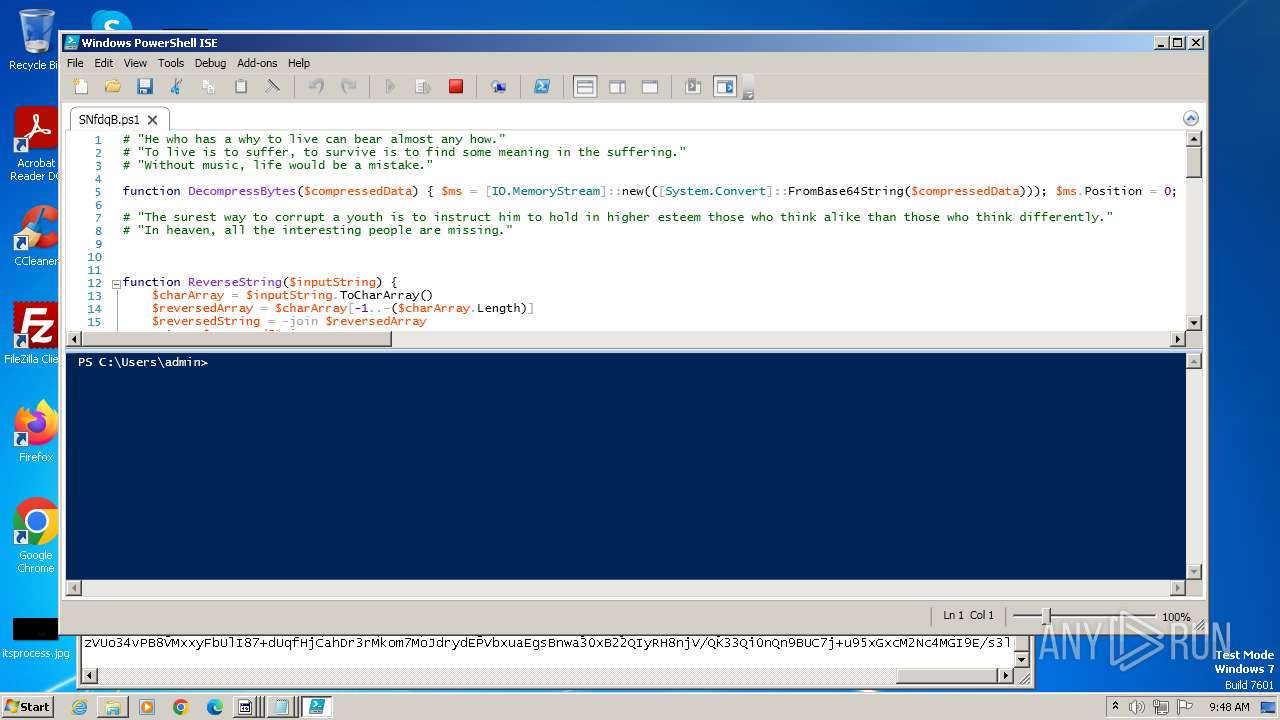This screenshot has width=1280, height=720.
Task: Click the 100% zoom level label
Action: (1176, 617)
